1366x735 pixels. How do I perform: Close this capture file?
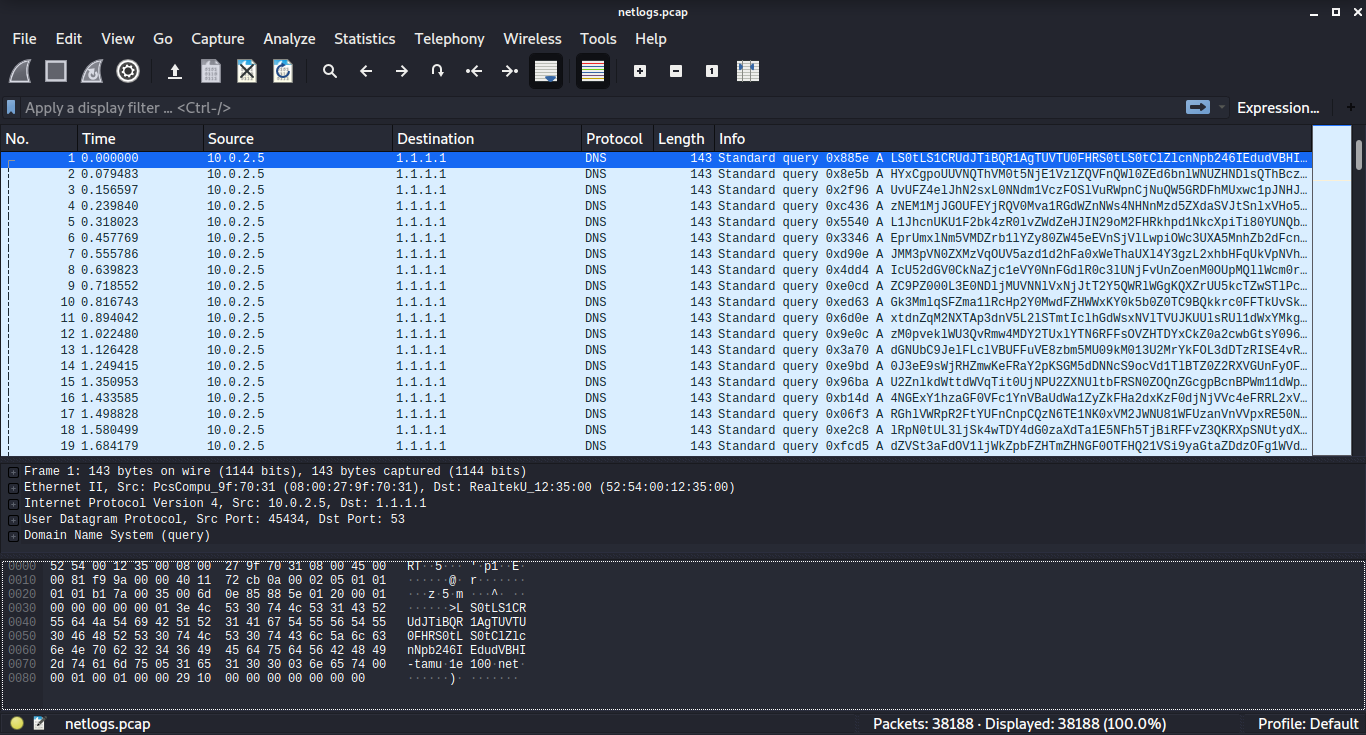click(x=247, y=71)
